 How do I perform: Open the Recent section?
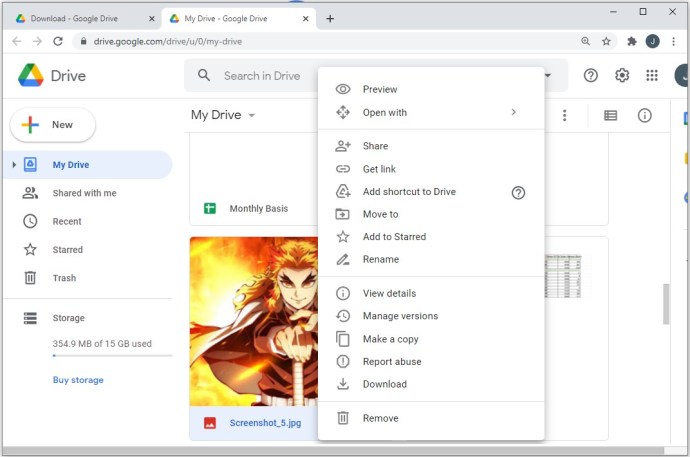point(87,221)
